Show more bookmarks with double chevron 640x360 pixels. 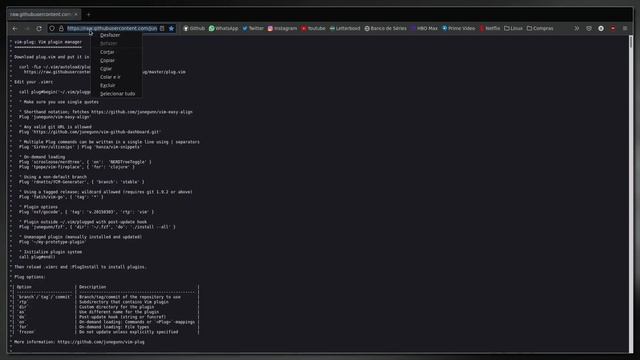(x=576, y=29)
